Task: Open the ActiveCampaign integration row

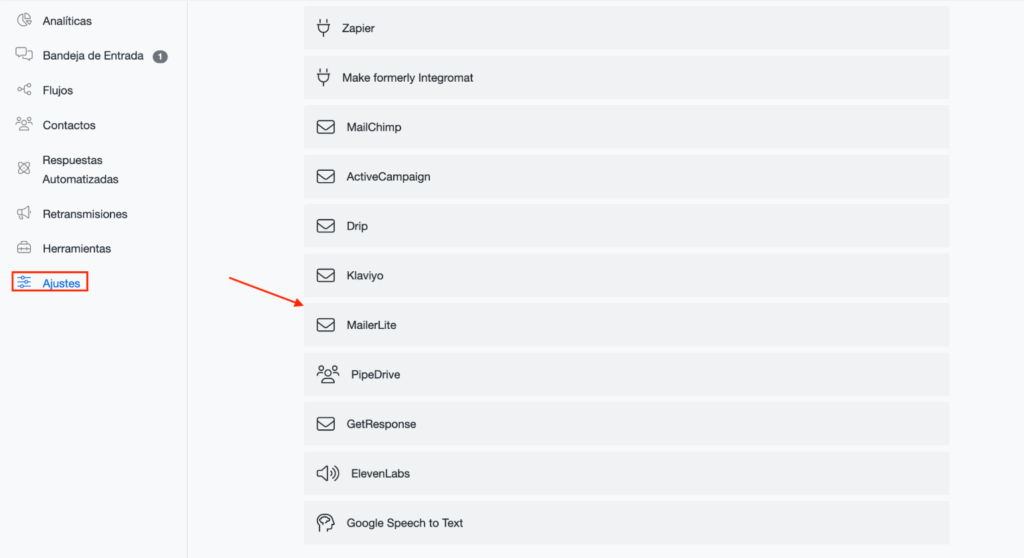Action: [x=626, y=176]
